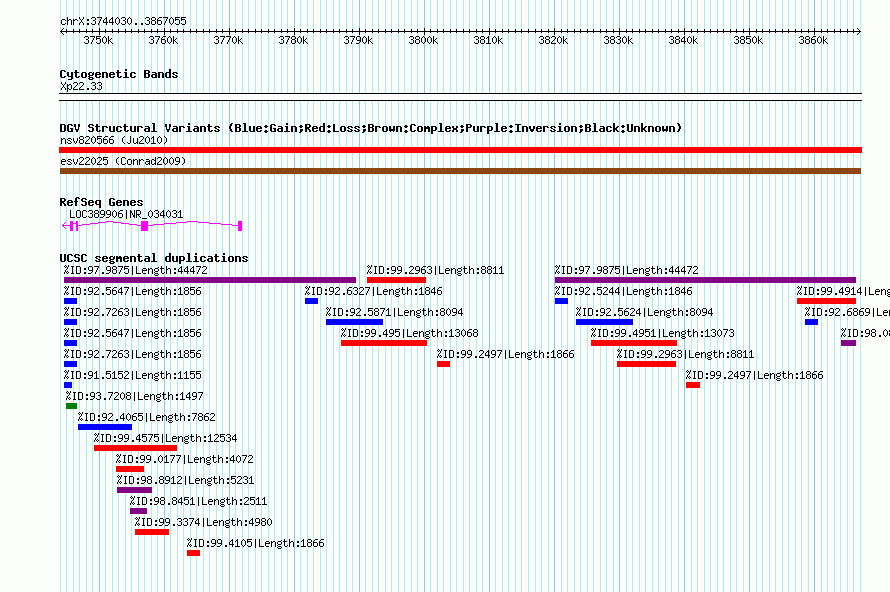The width and height of the screenshot is (890, 592).
Task: Click the %ID:92.5244|Length:1846 duplication label
Action: (624, 291)
